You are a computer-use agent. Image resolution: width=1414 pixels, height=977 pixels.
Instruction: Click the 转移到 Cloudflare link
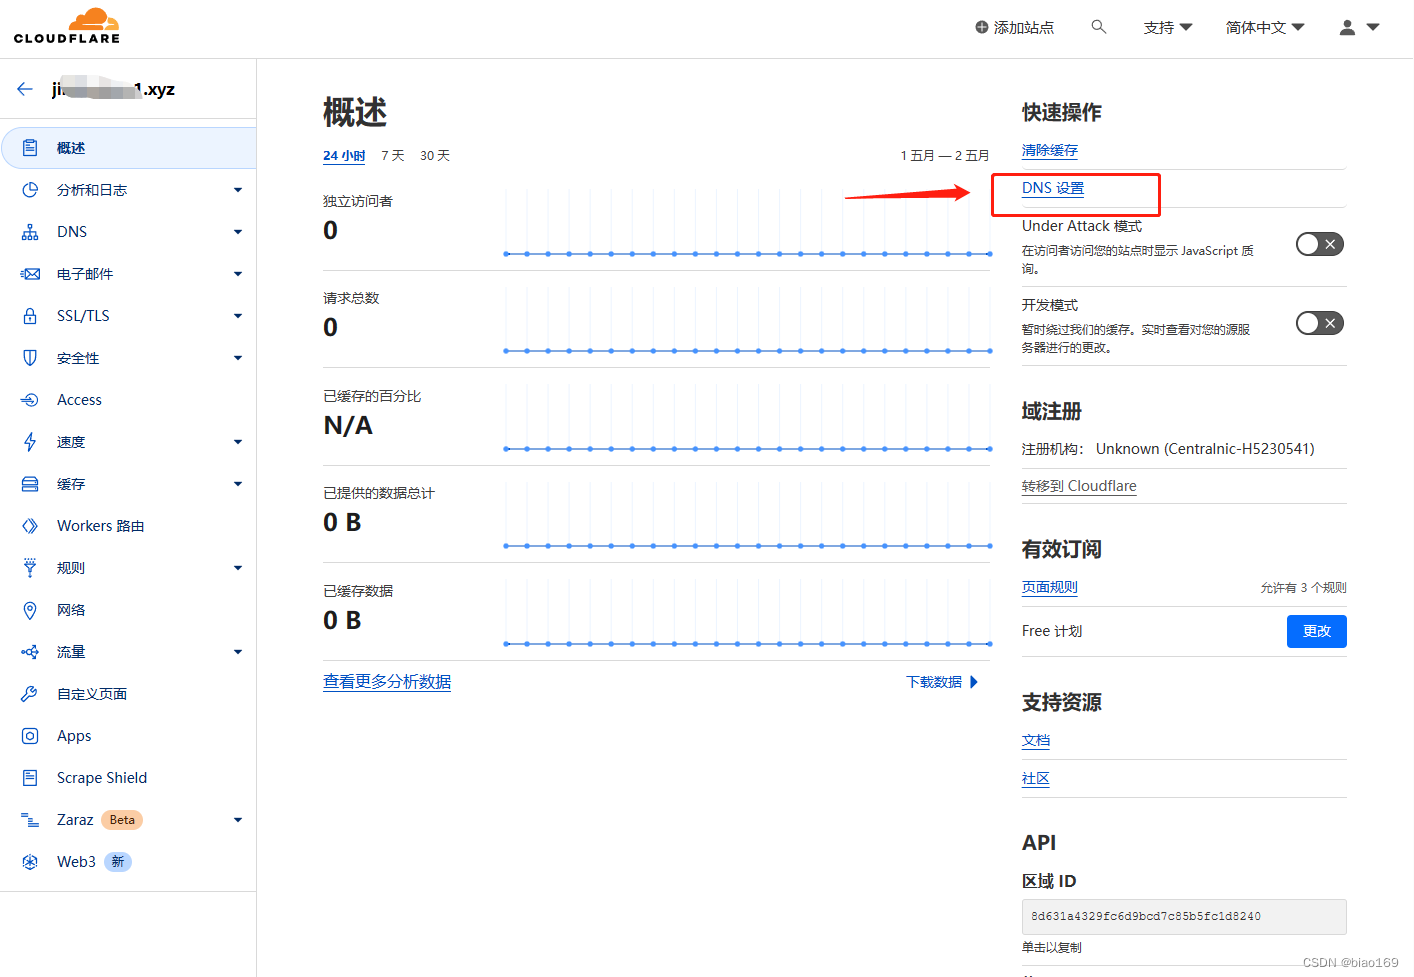pos(1079,486)
